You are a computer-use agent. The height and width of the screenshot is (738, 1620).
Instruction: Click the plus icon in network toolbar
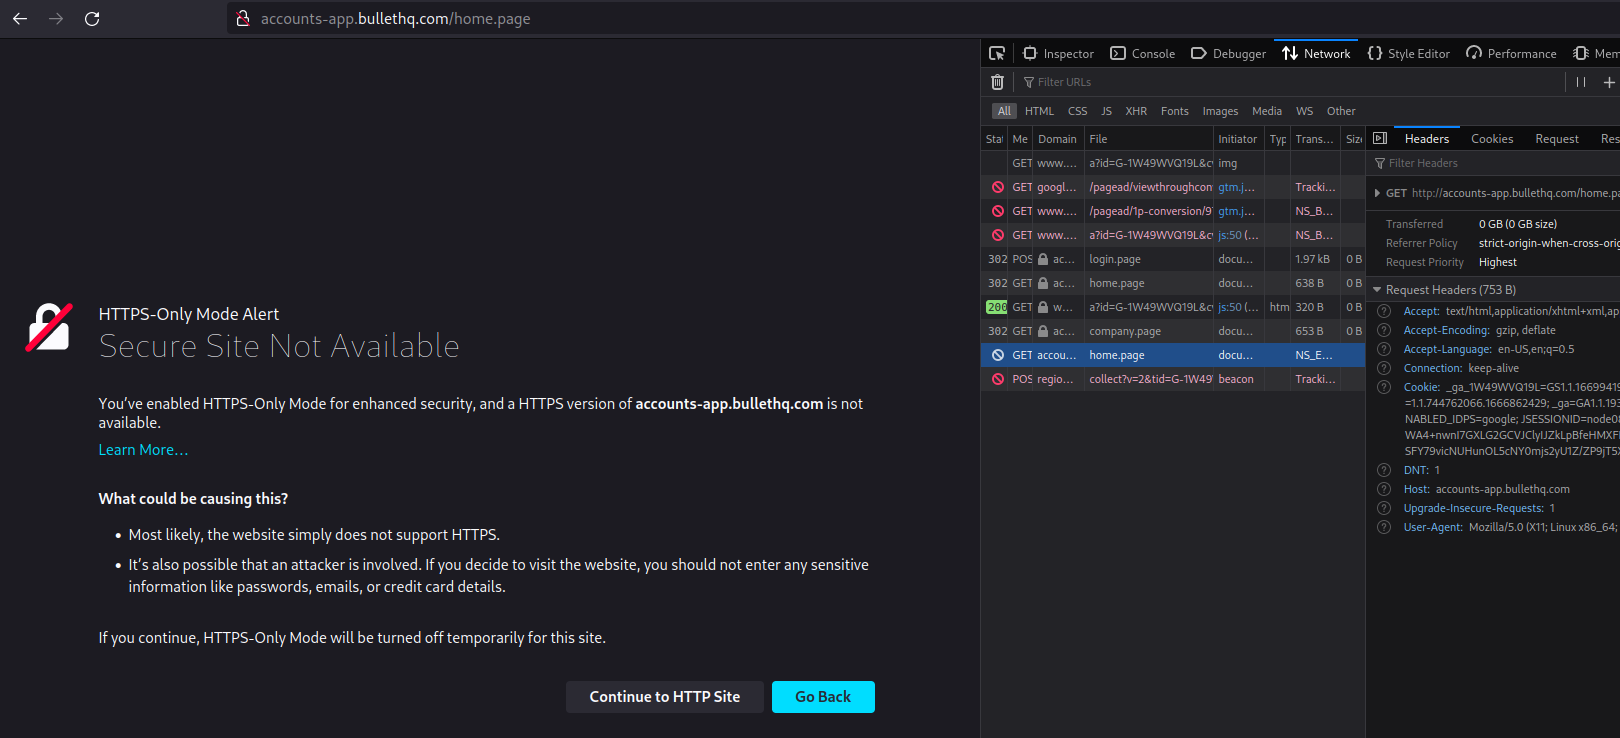pyautogui.click(x=1609, y=82)
